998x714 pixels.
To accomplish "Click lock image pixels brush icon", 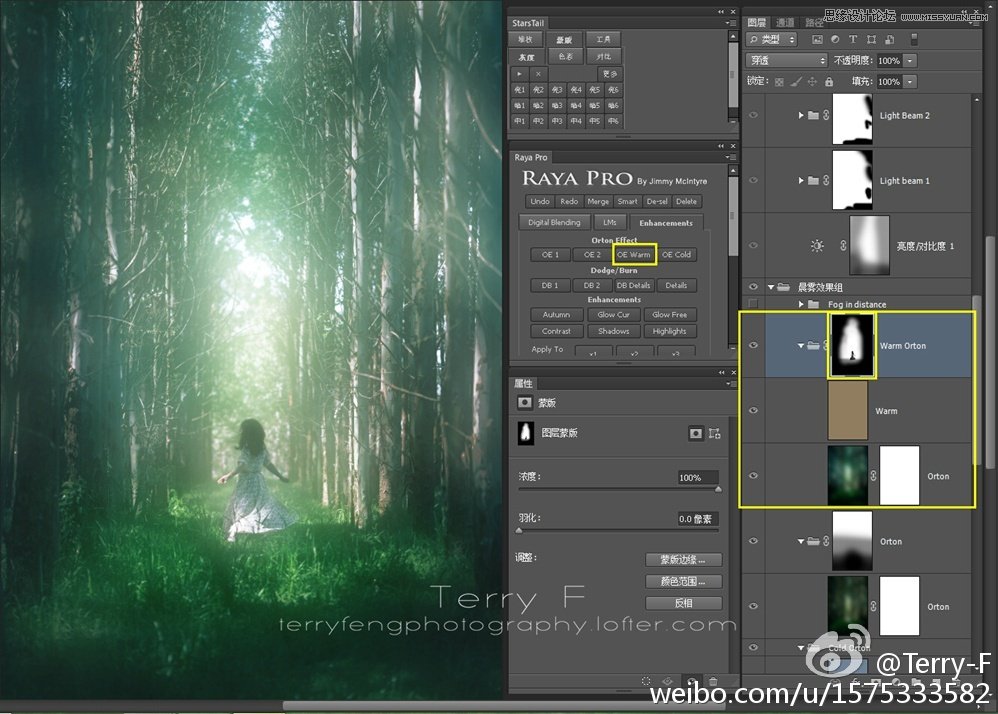I will [796, 81].
